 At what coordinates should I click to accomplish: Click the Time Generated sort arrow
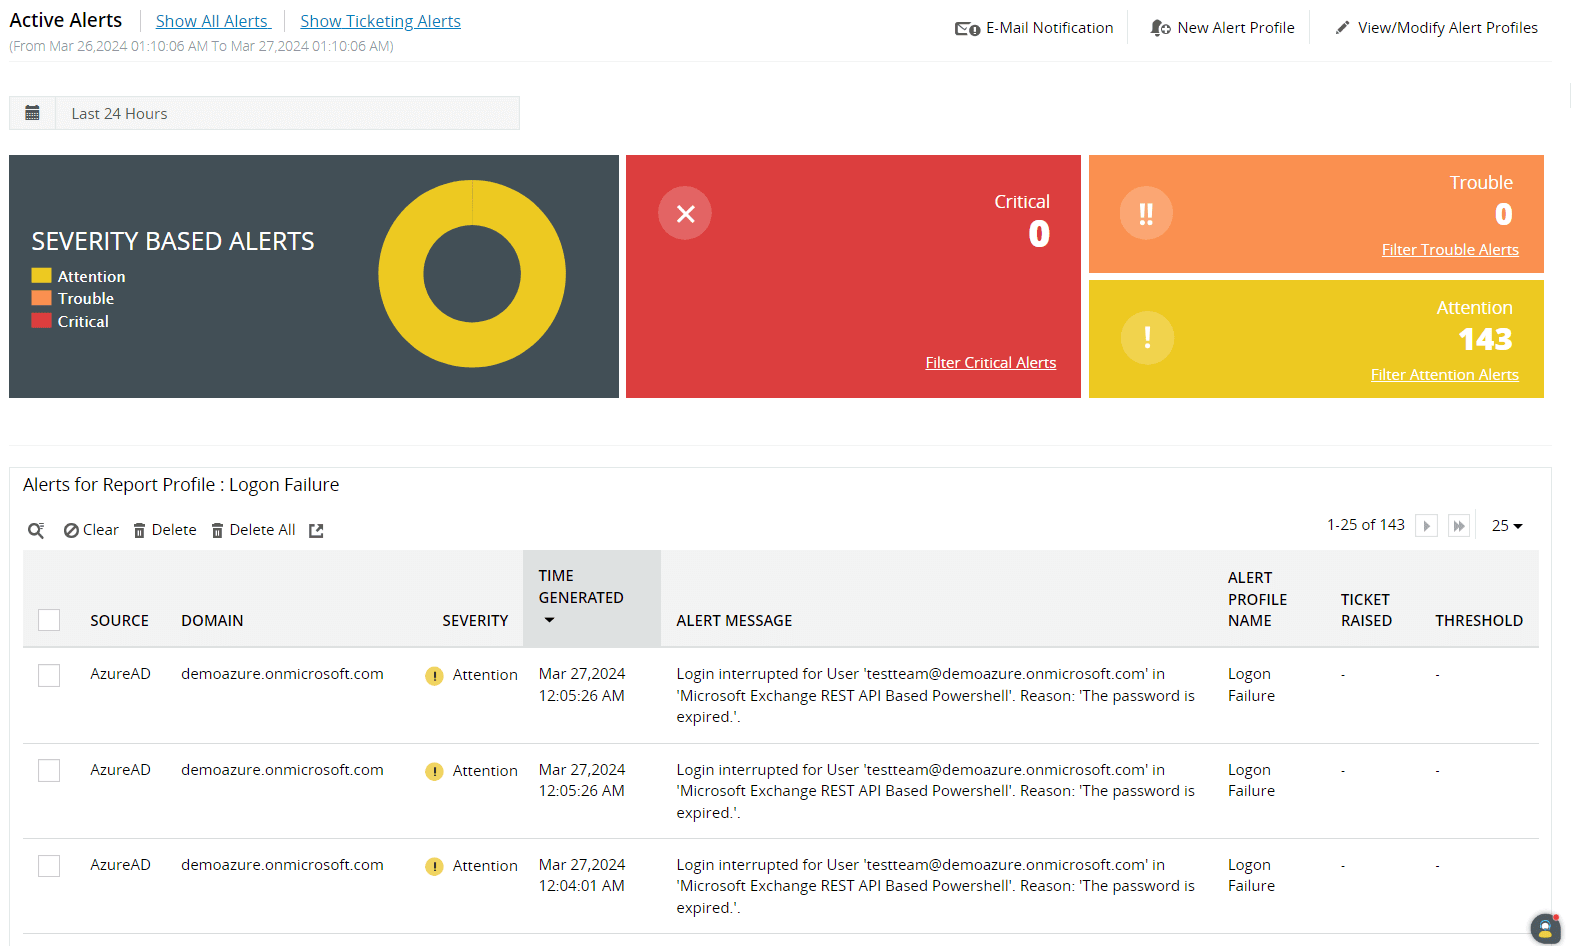[549, 620]
